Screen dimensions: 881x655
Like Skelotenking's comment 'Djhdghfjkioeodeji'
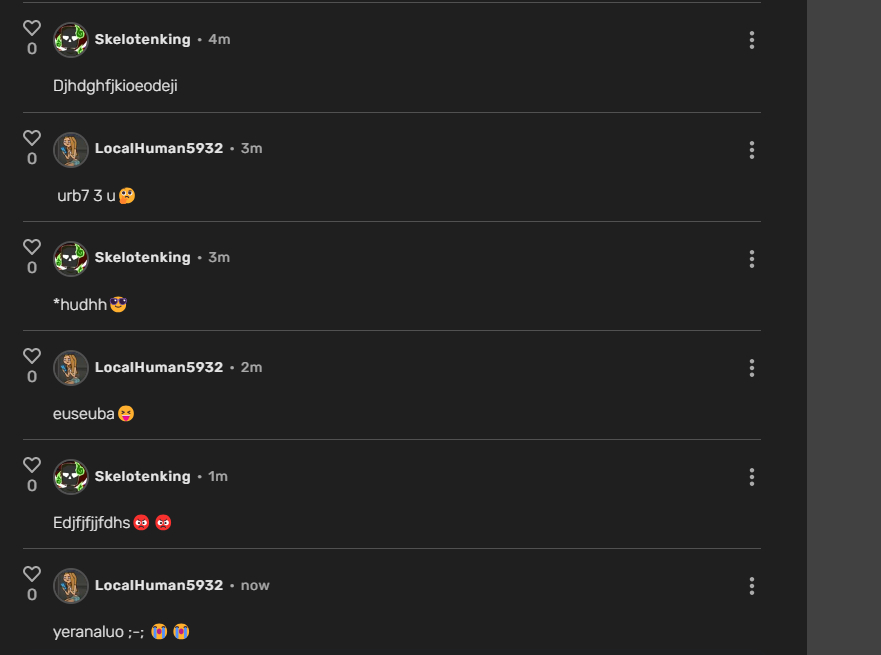coord(32,28)
